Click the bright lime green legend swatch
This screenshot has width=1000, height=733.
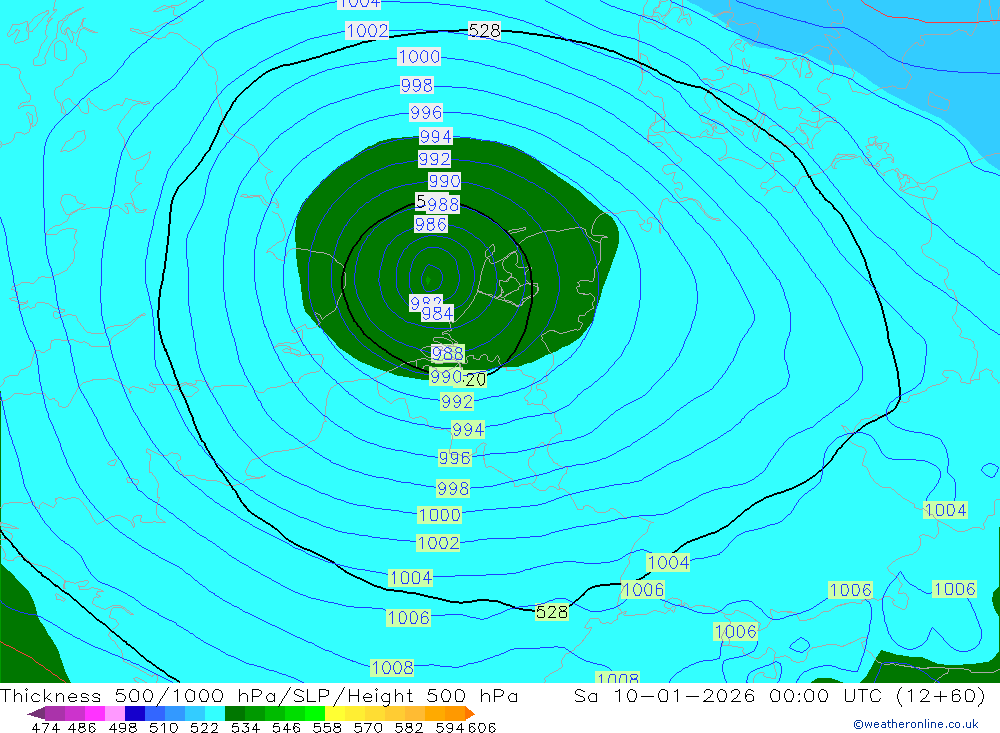315,713
